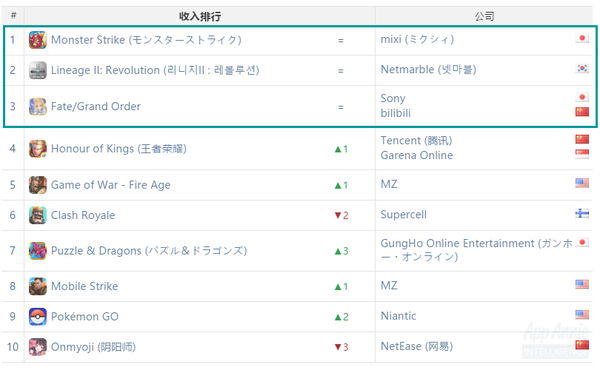Select the Fate/Grand Order game icon
This screenshot has height=370, width=600.
pos(38,106)
